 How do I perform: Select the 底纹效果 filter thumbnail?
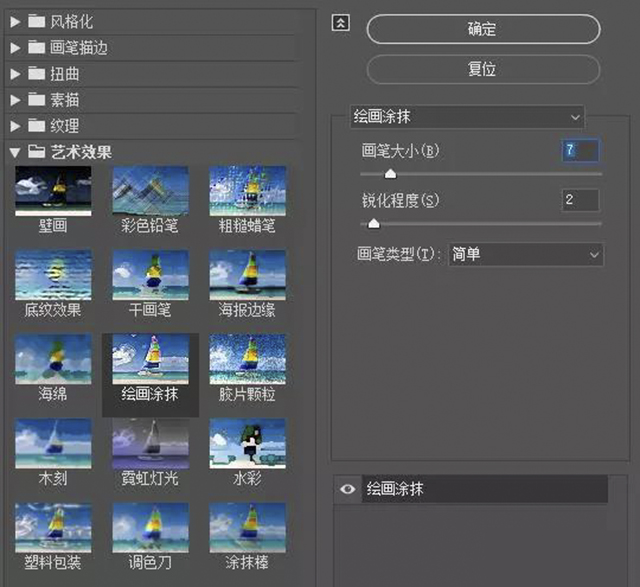53,275
